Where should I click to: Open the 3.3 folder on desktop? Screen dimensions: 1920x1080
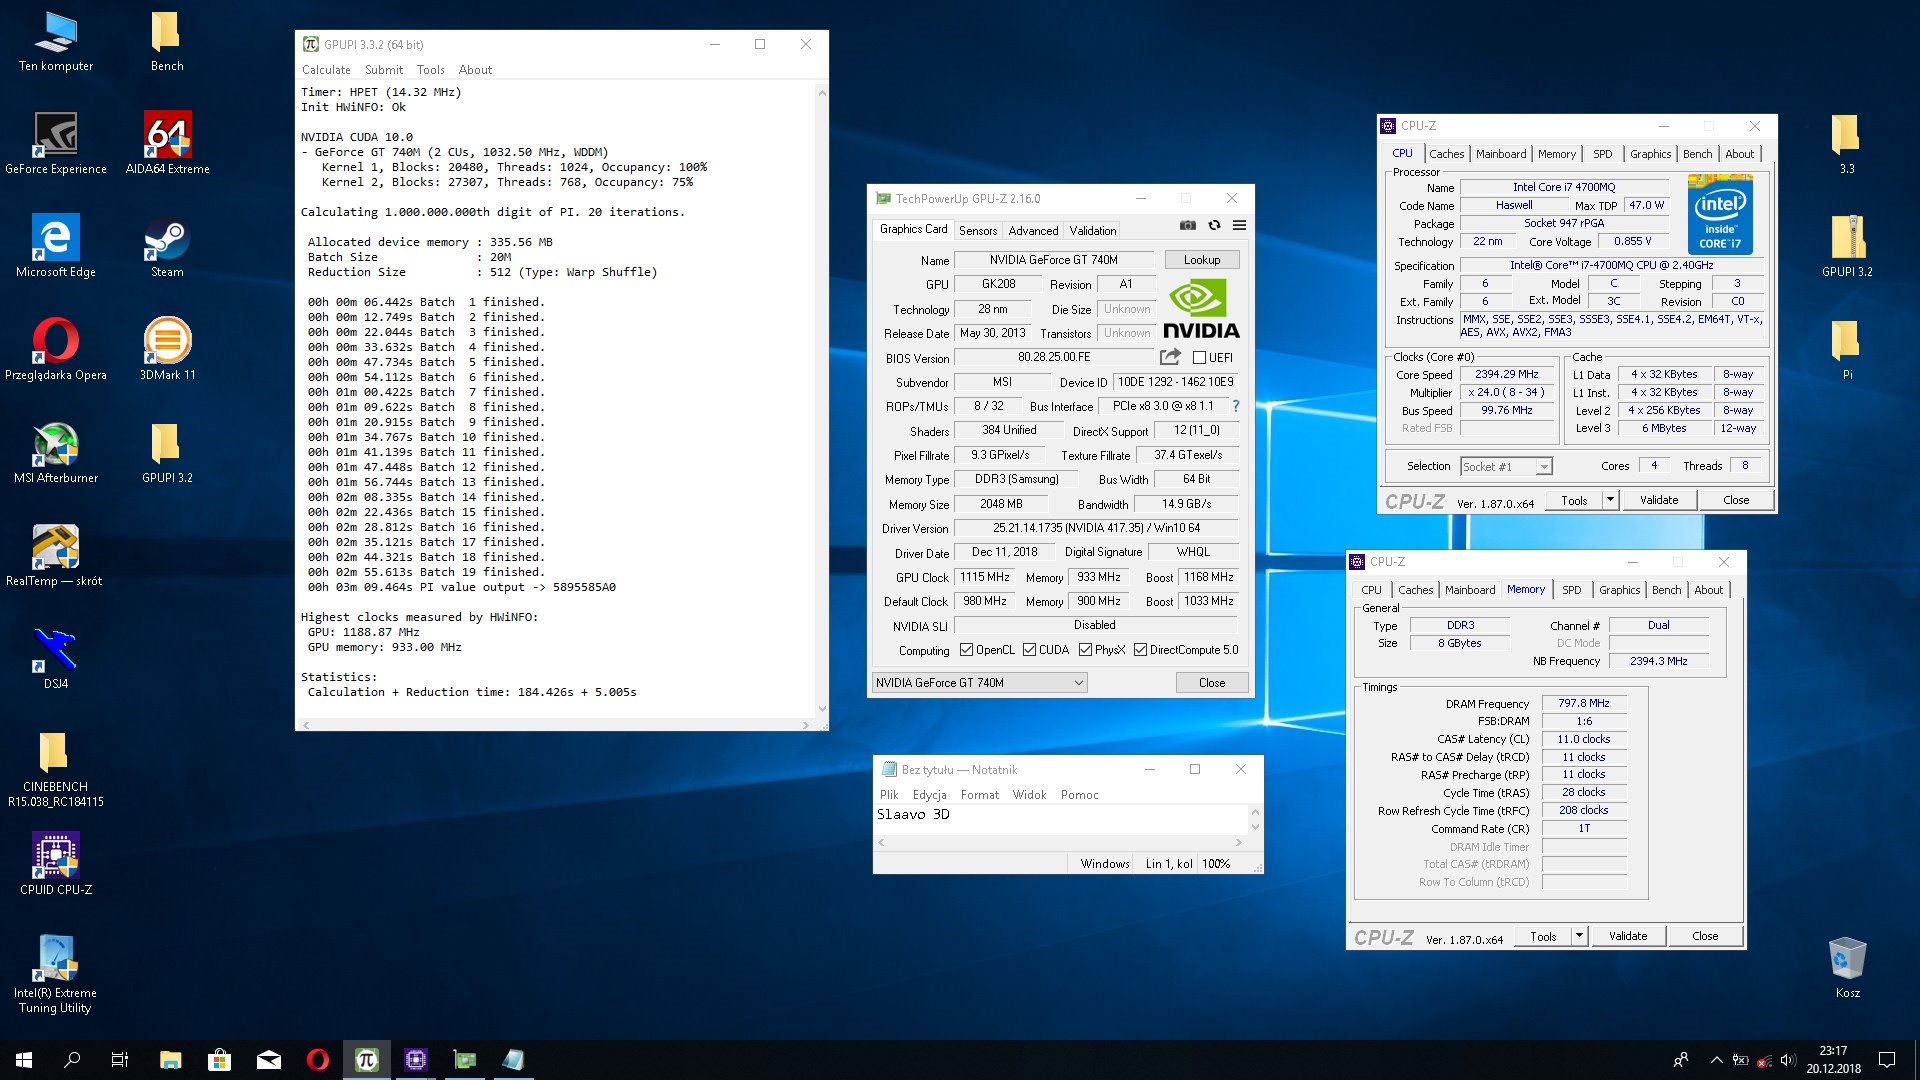point(1846,144)
